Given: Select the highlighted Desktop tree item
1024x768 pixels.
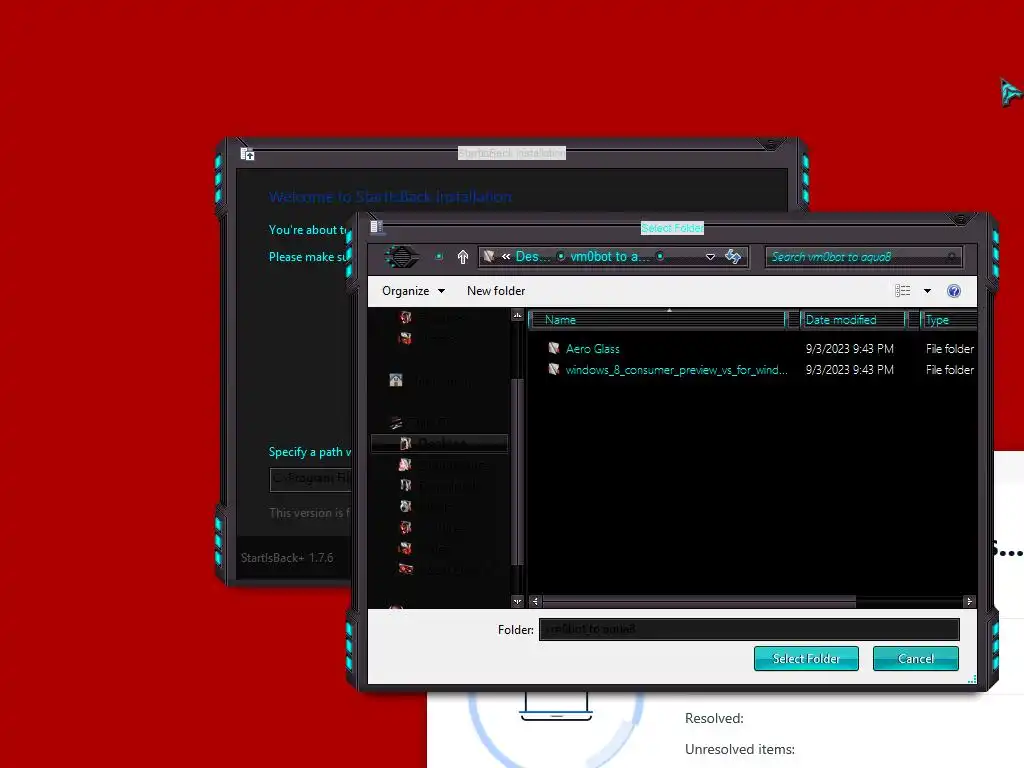Looking at the screenshot, I should point(440,443).
